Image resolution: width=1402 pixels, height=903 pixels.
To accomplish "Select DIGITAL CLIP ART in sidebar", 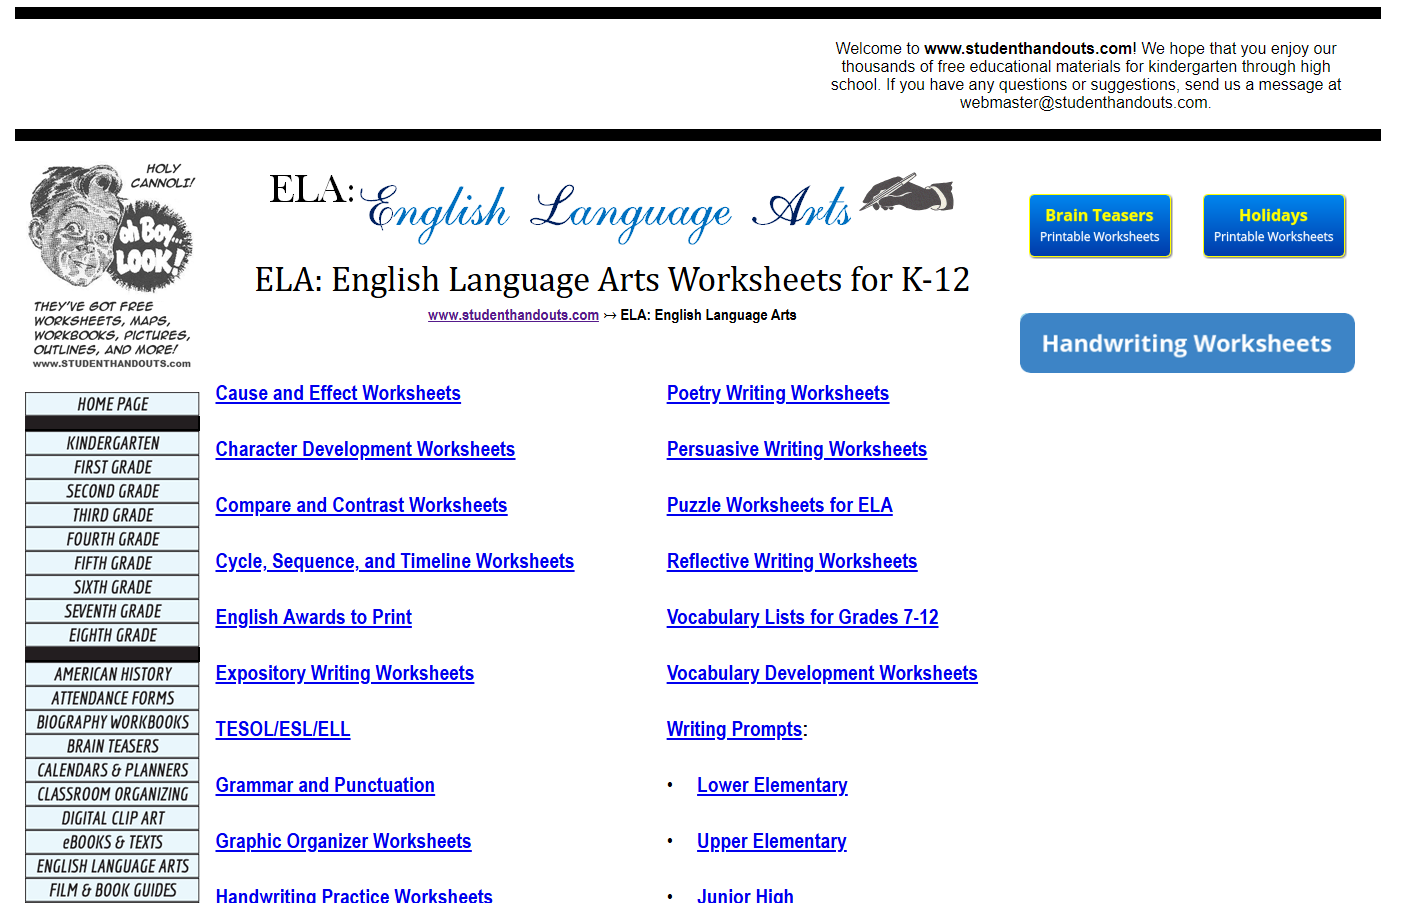I will [x=112, y=818].
